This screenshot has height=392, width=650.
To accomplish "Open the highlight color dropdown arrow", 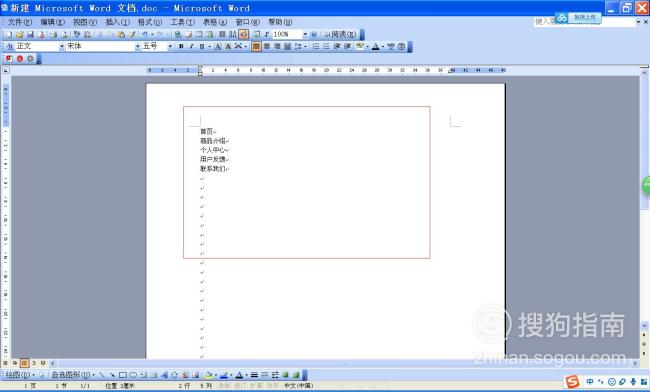I will [367, 46].
